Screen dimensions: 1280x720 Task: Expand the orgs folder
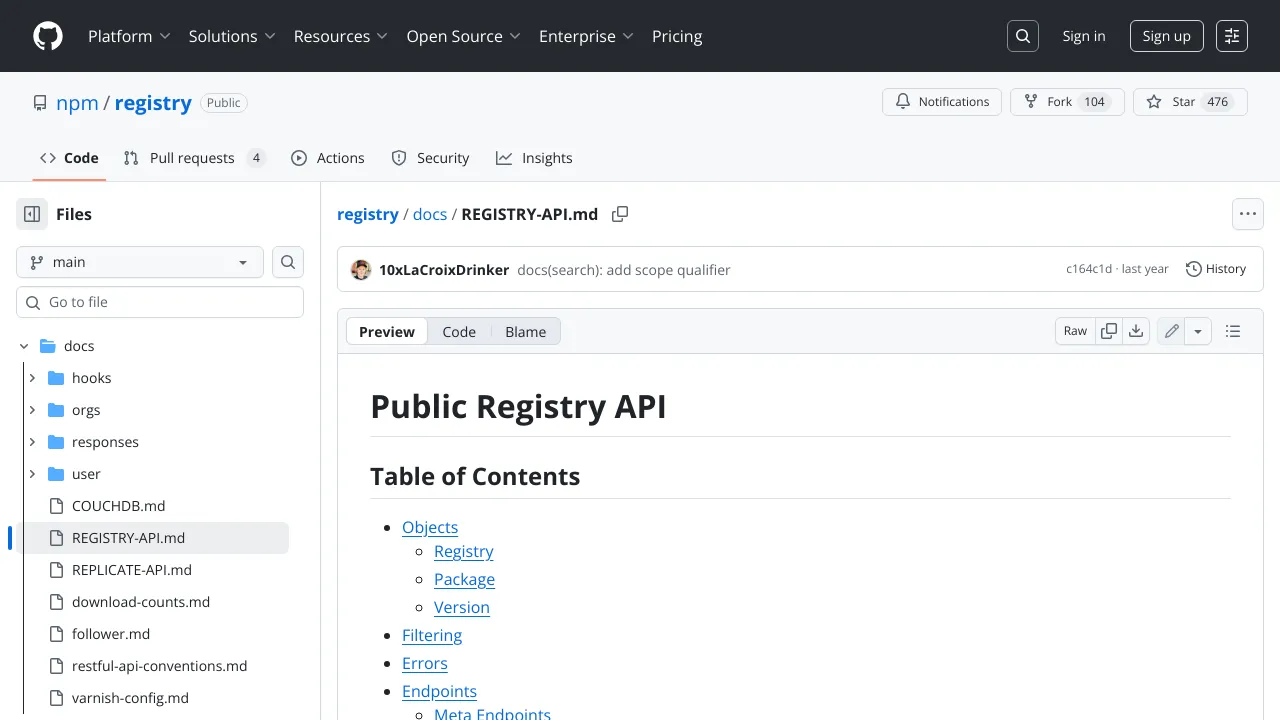[x=32, y=410]
